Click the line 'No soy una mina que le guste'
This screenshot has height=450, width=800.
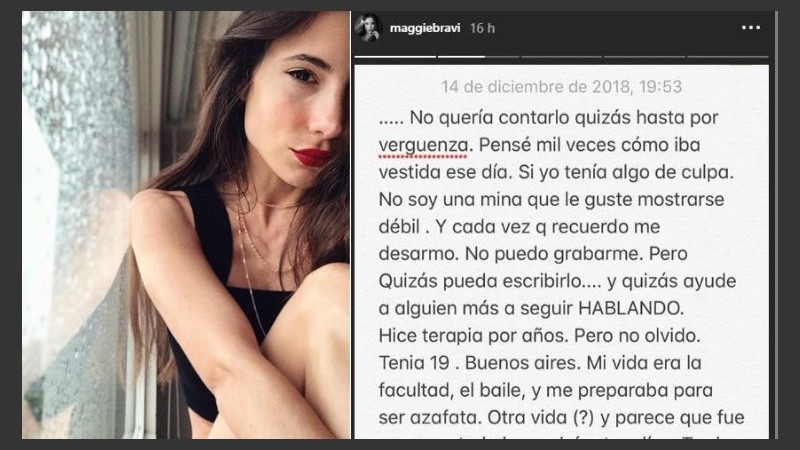(551, 199)
